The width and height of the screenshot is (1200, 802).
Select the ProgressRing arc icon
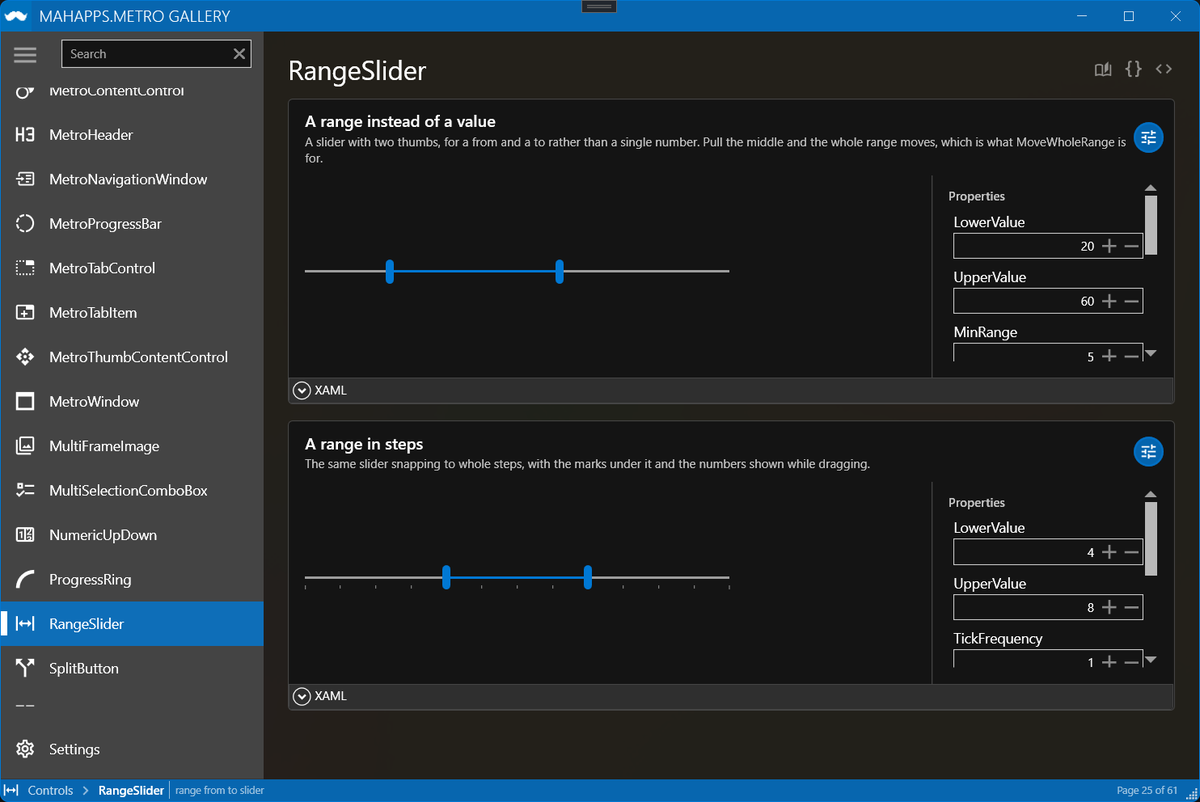tap(26, 579)
